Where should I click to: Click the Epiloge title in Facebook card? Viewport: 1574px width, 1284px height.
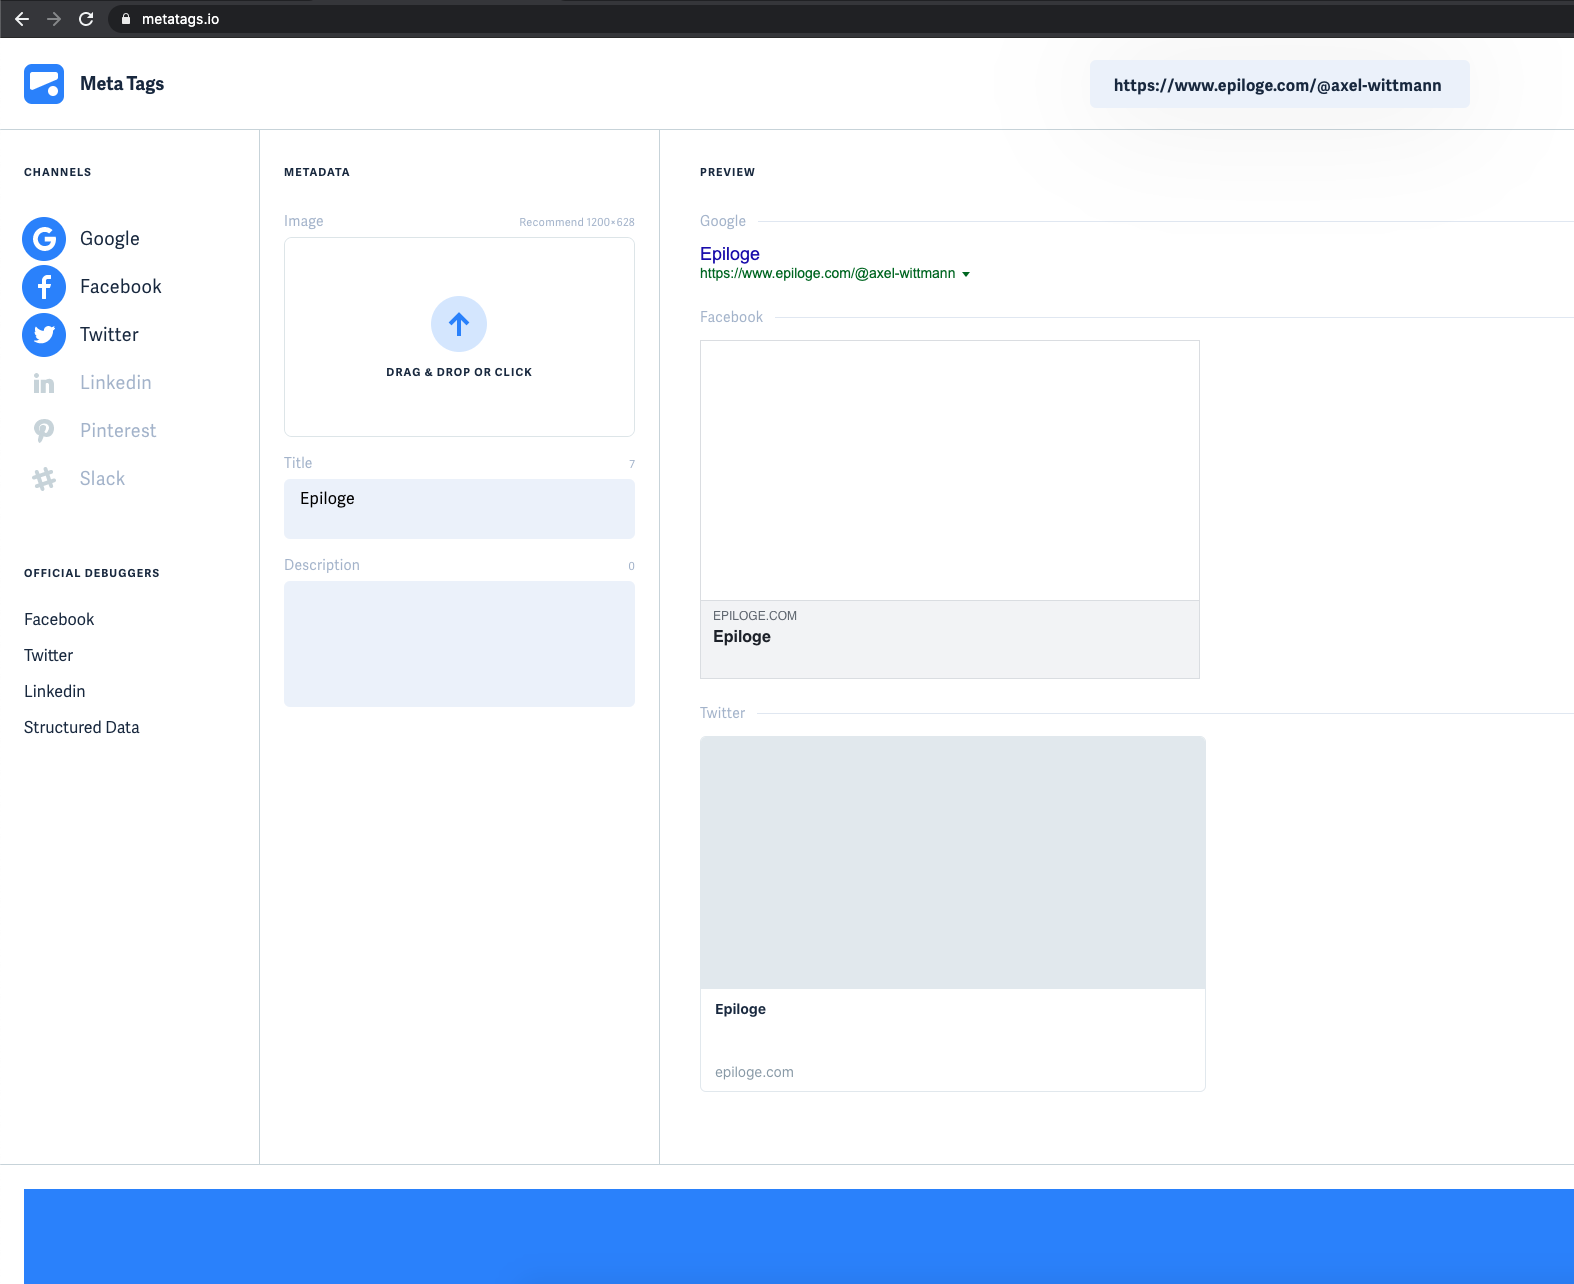[742, 637]
